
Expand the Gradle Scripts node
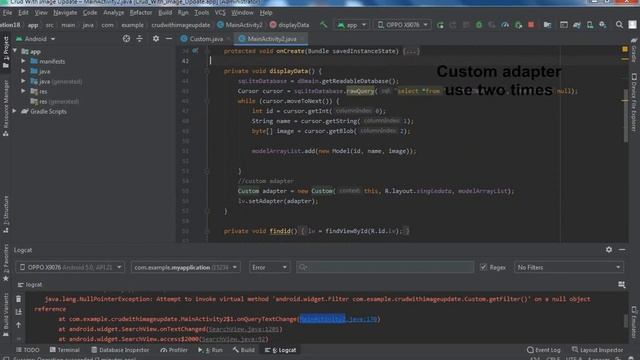[15, 111]
